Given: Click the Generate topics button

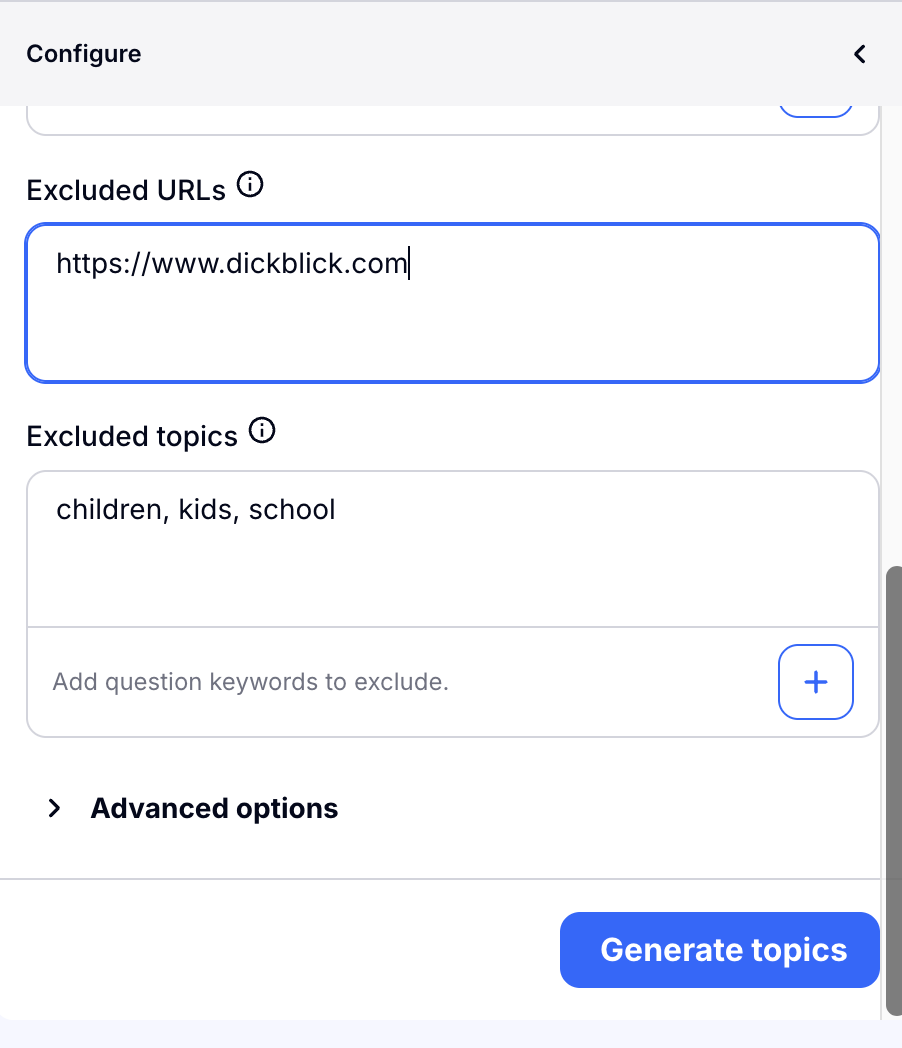Looking at the screenshot, I should [720, 950].
